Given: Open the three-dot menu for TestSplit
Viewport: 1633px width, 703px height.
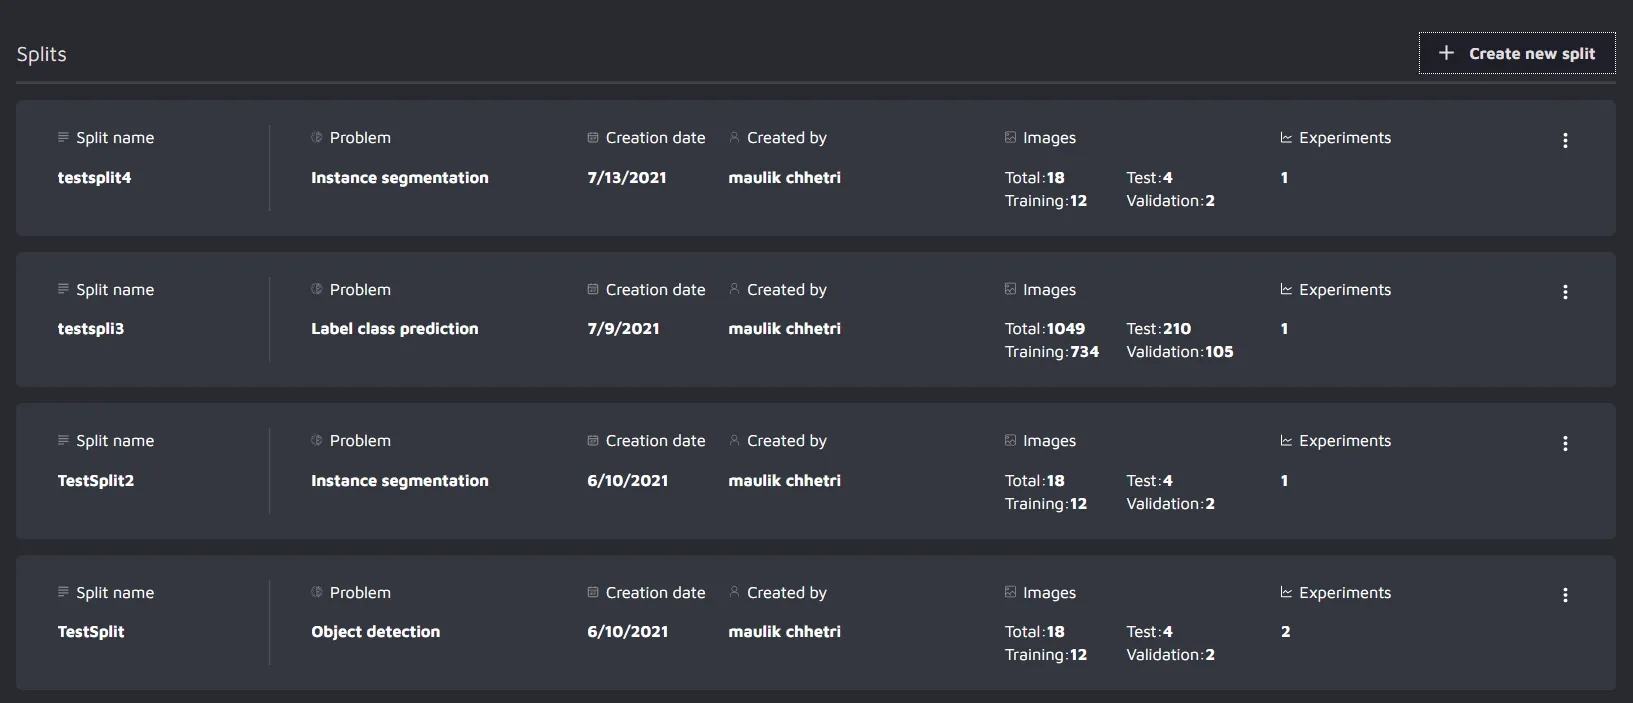Looking at the screenshot, I should click(x=1565, y=595).
